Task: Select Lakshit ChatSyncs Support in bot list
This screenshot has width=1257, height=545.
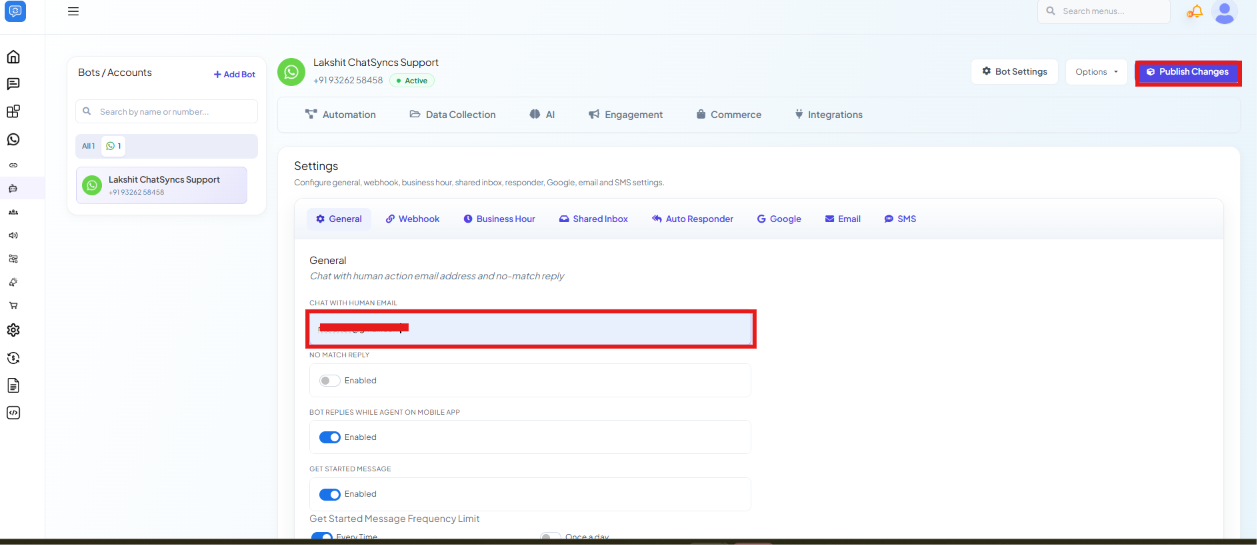Action: pyautogui.click(x=161, y=185)
